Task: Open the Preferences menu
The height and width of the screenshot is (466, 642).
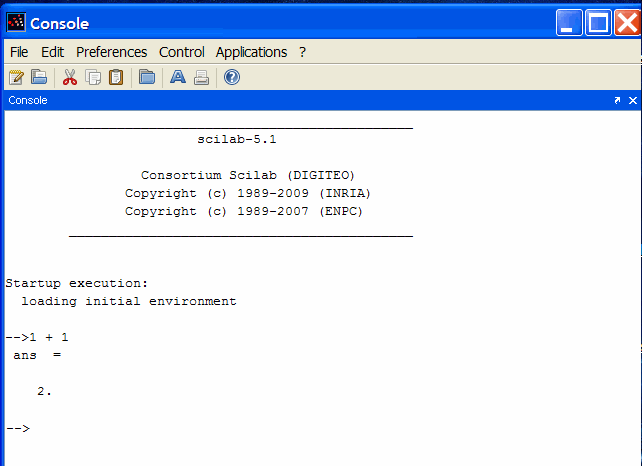Action: (x=111, y=52)
